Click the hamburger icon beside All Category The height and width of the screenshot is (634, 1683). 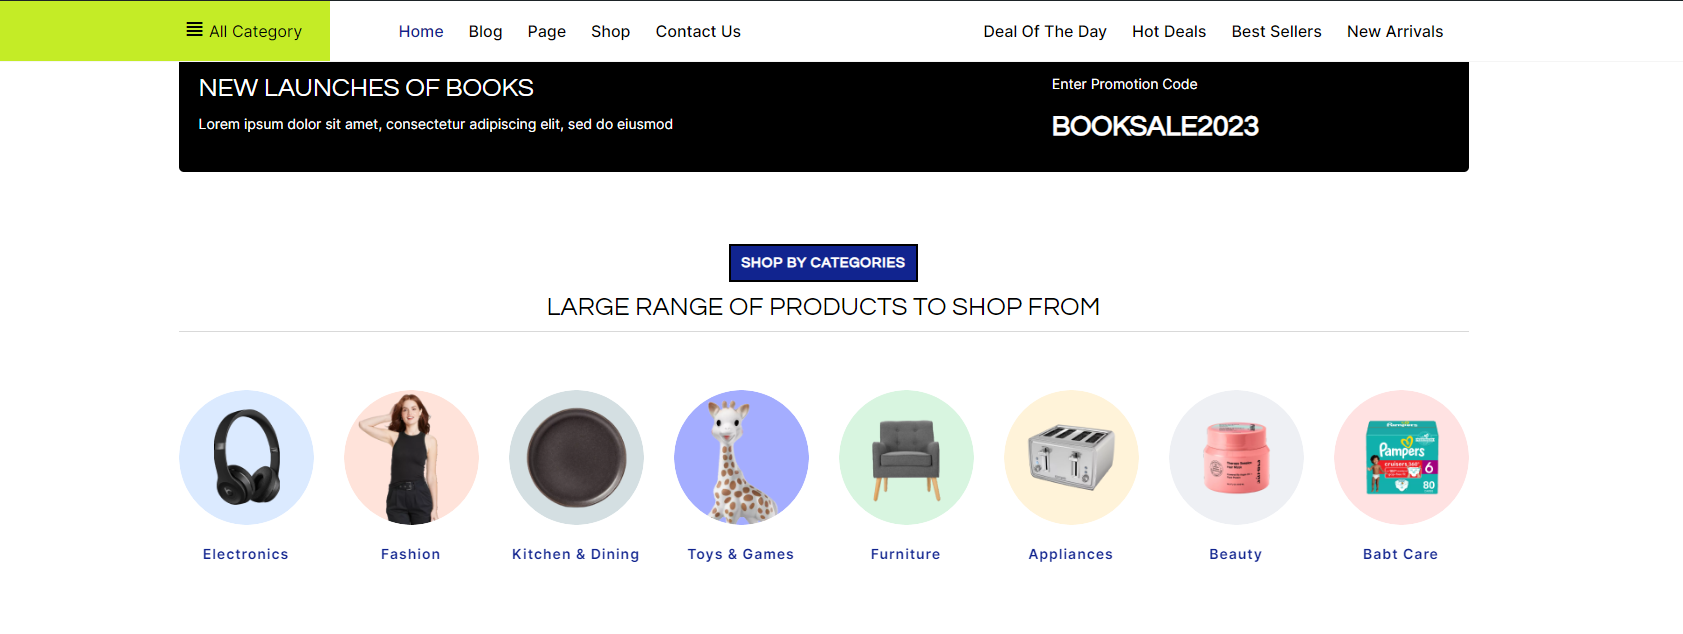(x=194, y=30)
